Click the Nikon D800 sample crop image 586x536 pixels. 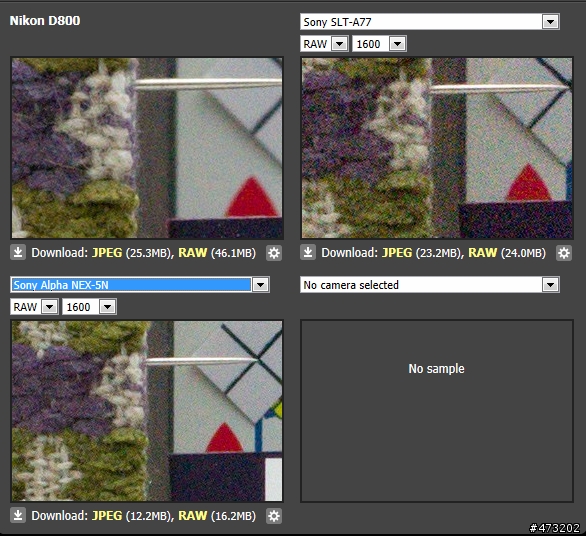147,148
